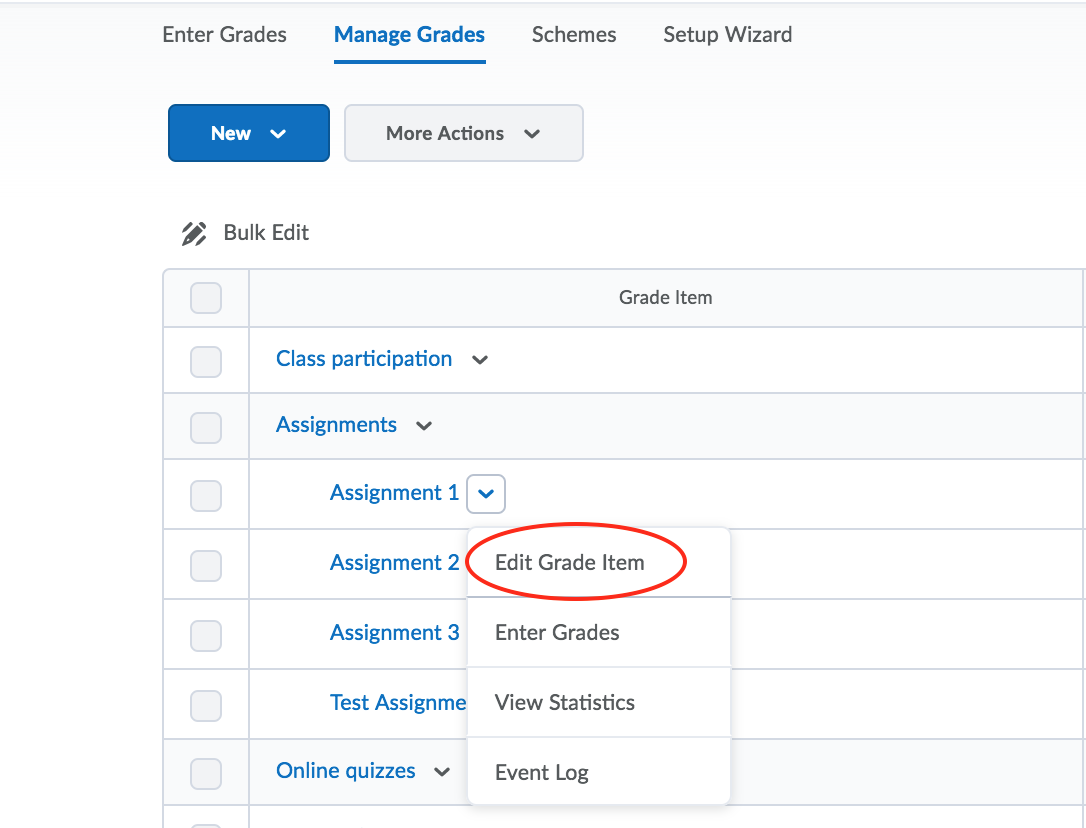Click the Test Assignment link
This screenshot has width=1086, height=828.
[x=398, y=703]
